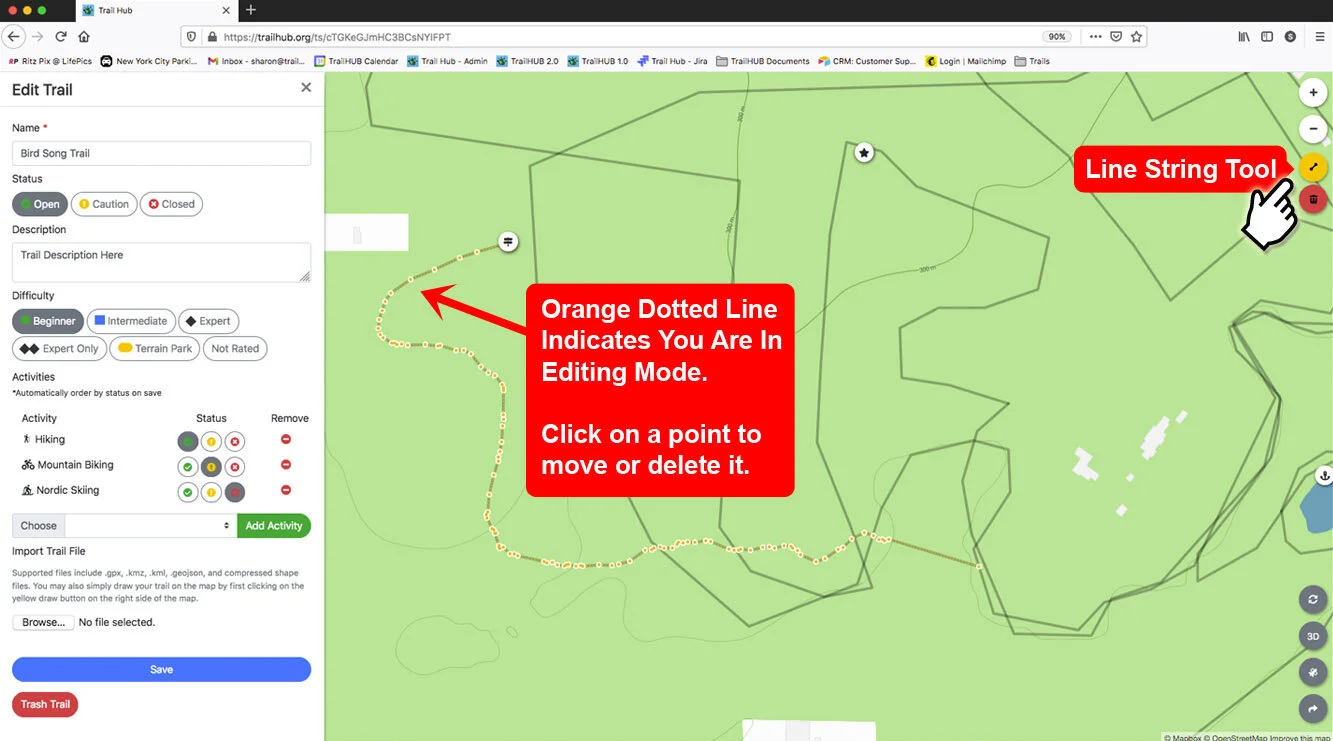
Task: Click the red trash delete map tool
Action: 1313,199
